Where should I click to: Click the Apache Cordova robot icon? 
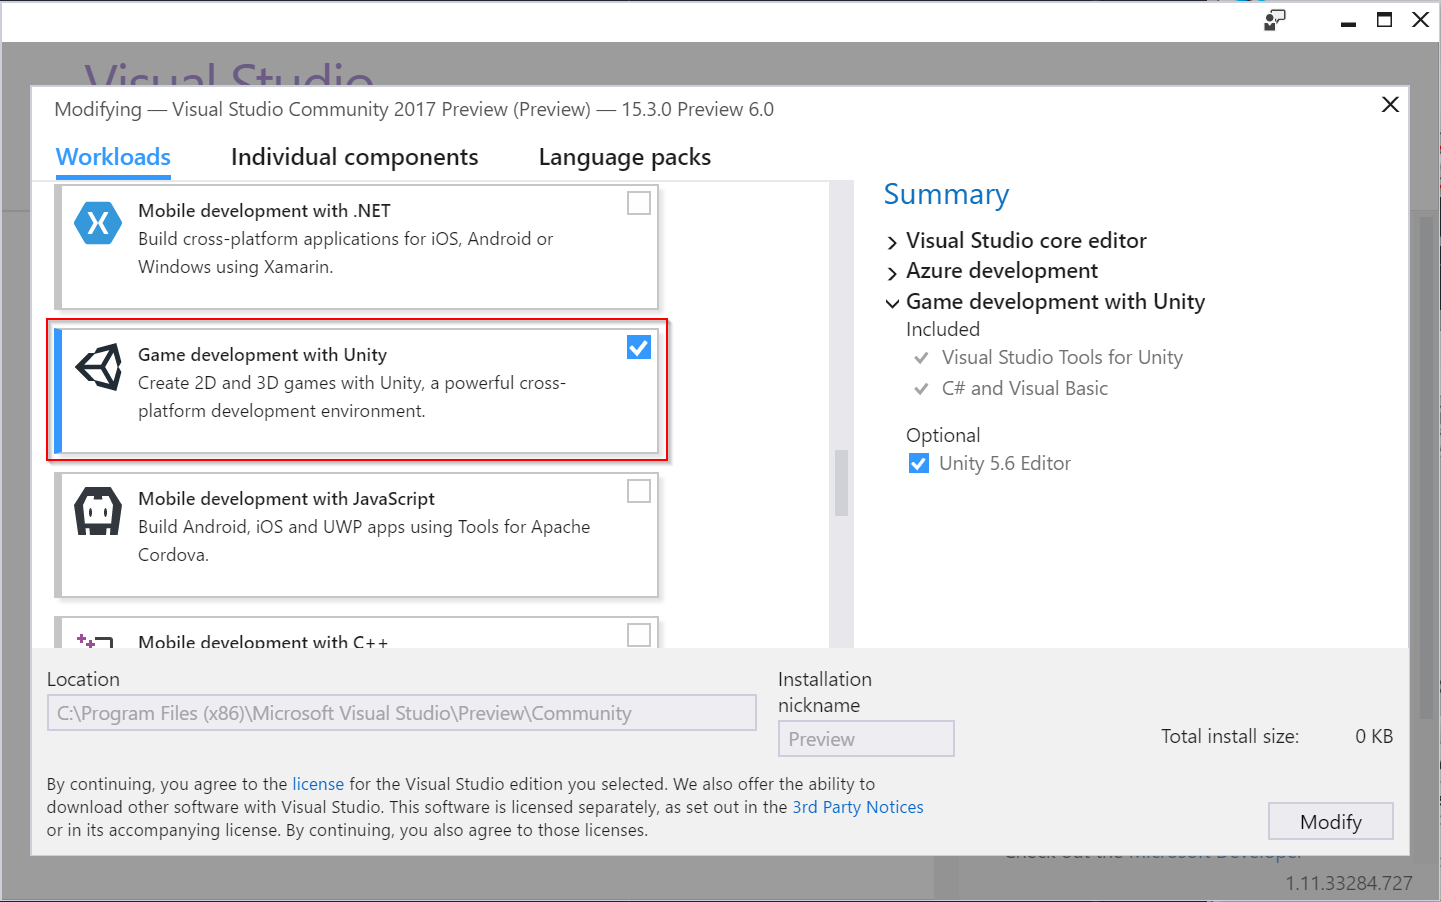pyautogui.click(x=97, y=511)
